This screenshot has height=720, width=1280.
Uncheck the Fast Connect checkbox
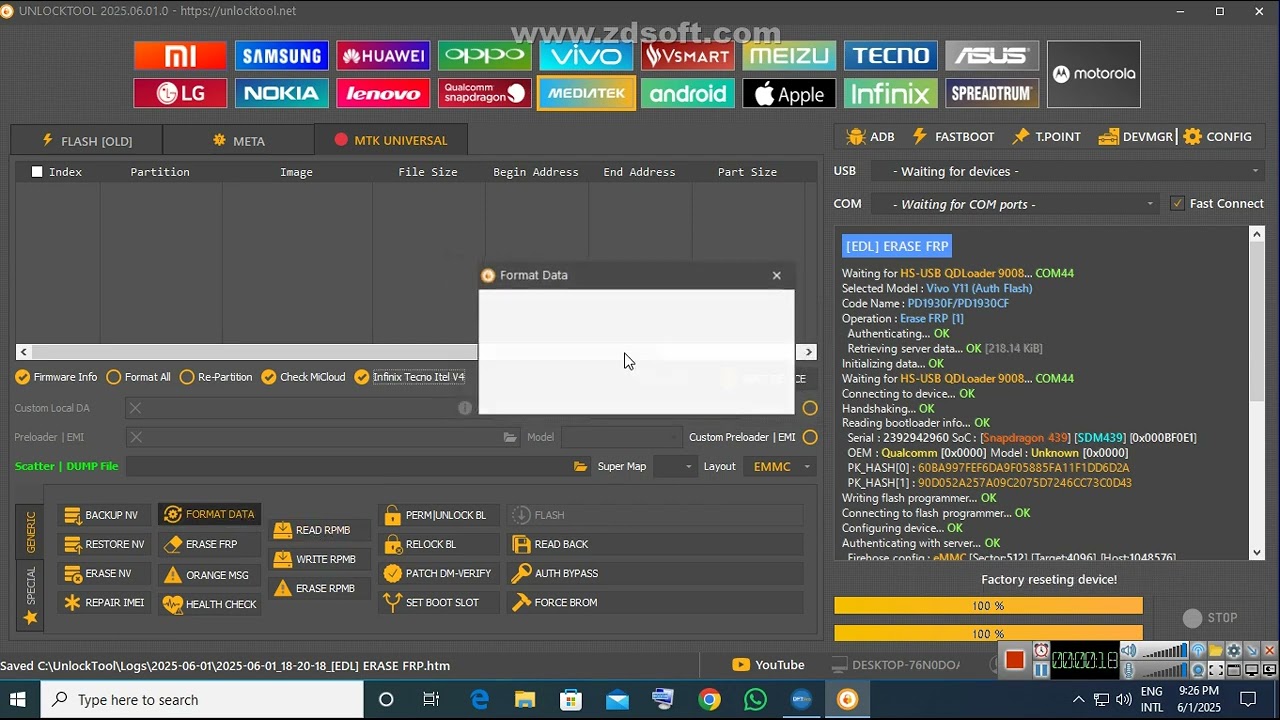pyautogui.click(x=1177, y=204)
